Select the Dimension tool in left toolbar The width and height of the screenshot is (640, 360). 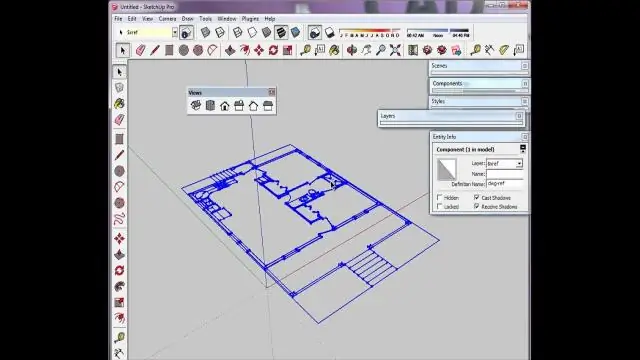(119, 353)
